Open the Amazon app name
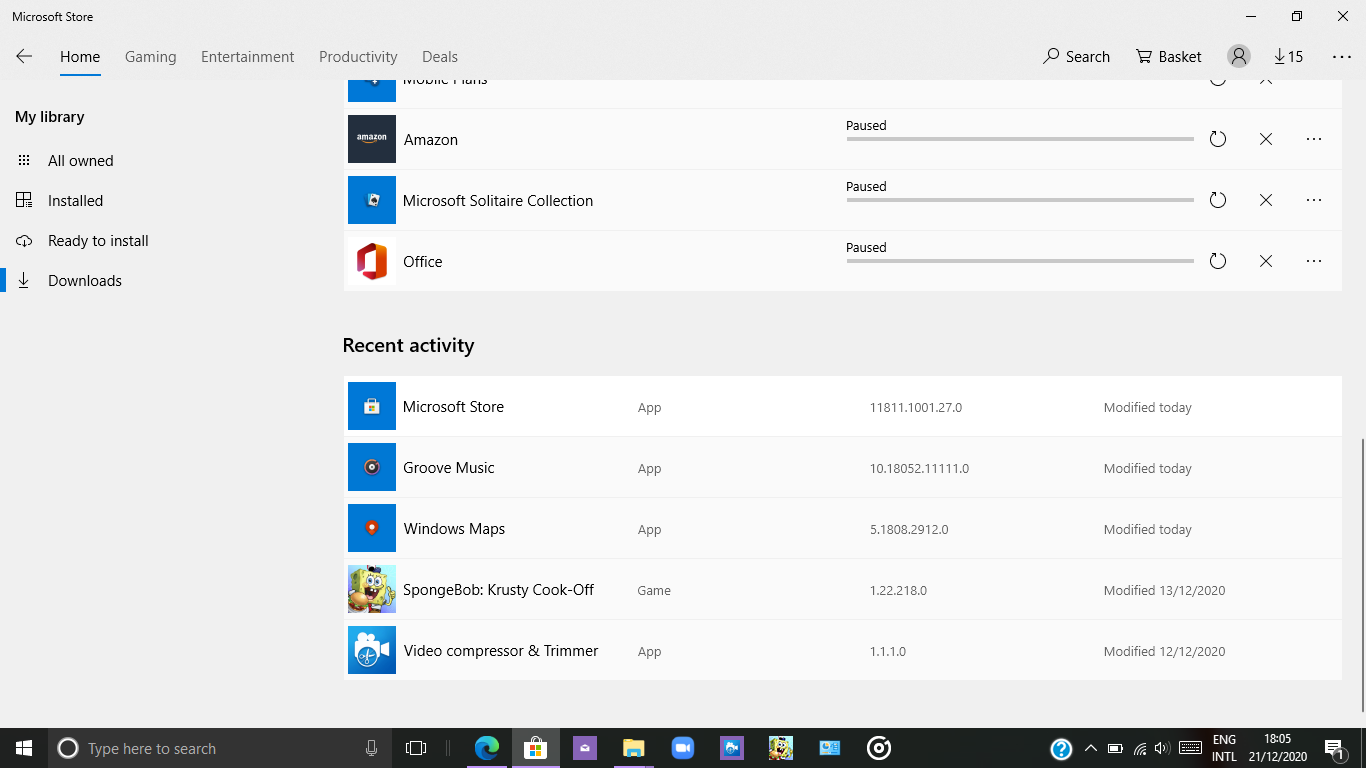This screenshot has height=768, width=1366. click(431, 140)
